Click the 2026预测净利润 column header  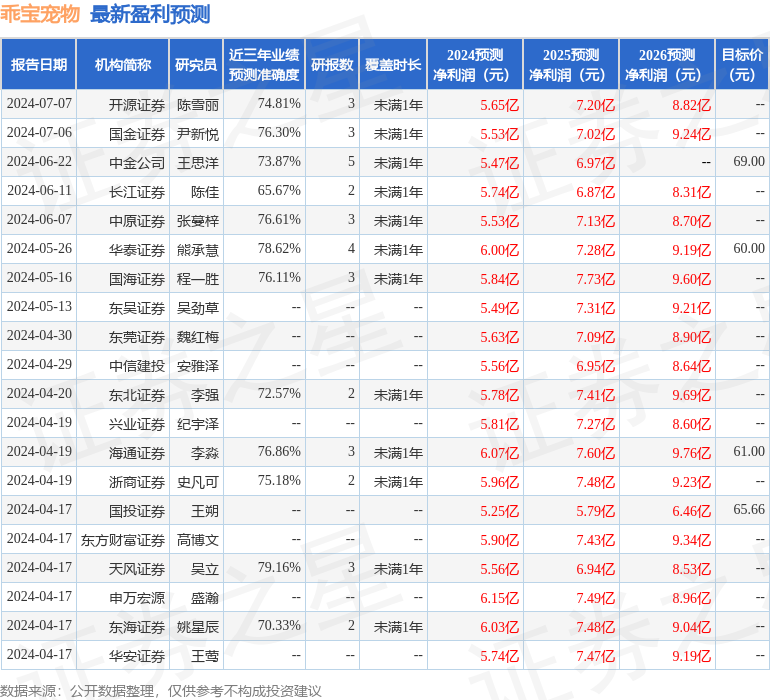click(x=667, y=64)
